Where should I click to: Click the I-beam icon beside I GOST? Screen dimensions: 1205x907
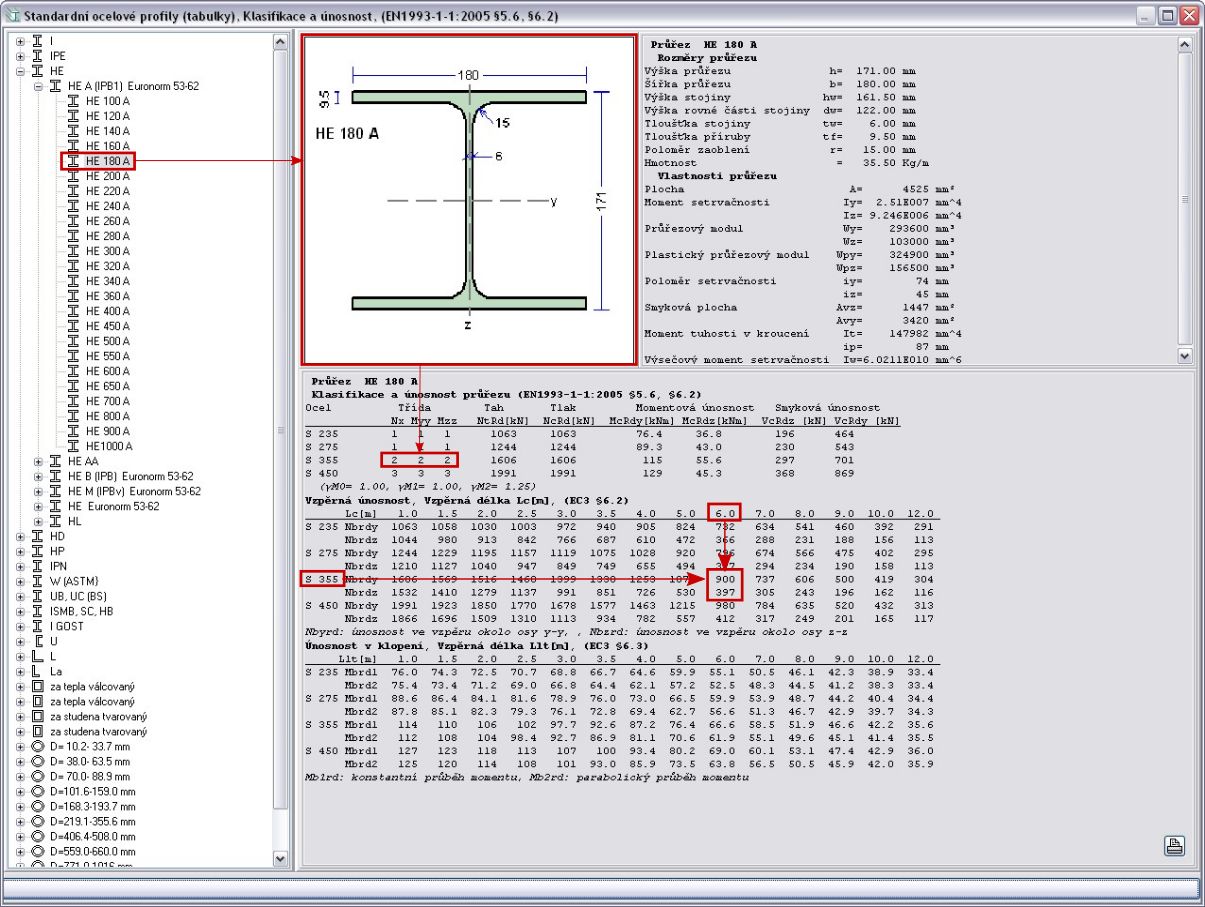click(38, 626)
